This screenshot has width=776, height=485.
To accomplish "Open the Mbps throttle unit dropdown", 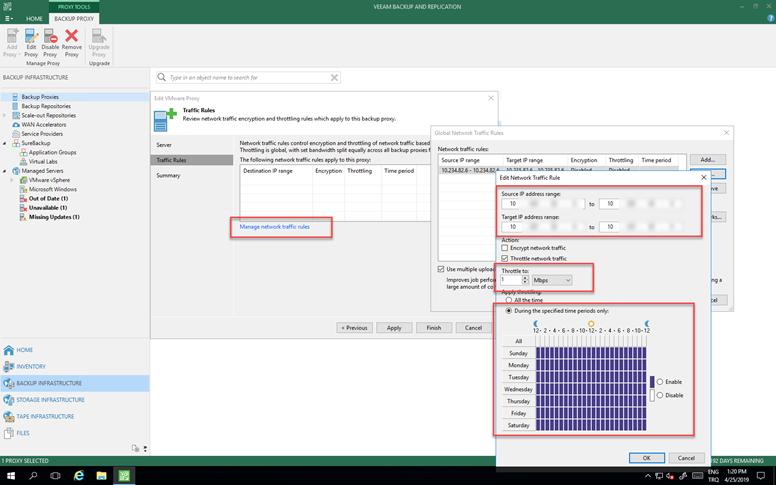I will (x=552, y=280).
